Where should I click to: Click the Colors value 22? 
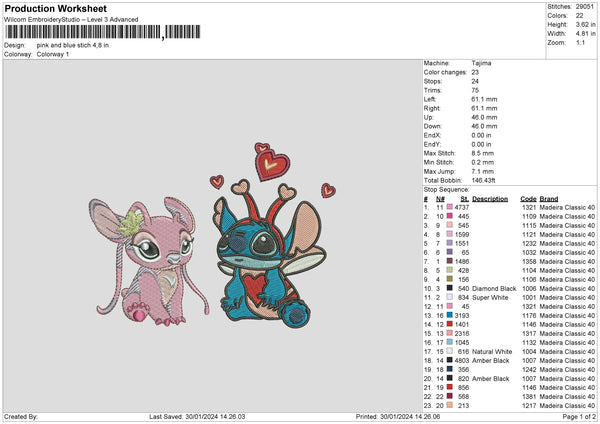pos(580,16)
